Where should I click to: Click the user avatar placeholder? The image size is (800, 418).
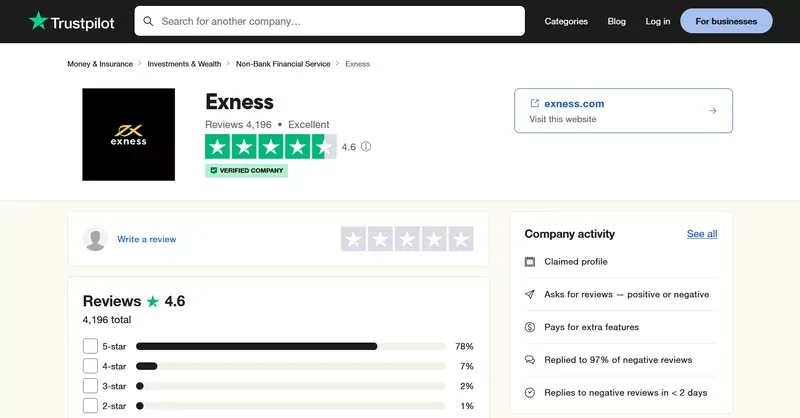tap(95, 239)
